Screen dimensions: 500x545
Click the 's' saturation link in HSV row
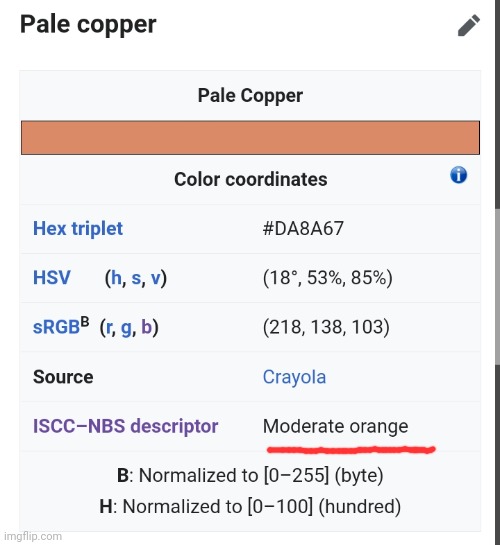click(x=136, y=278)
